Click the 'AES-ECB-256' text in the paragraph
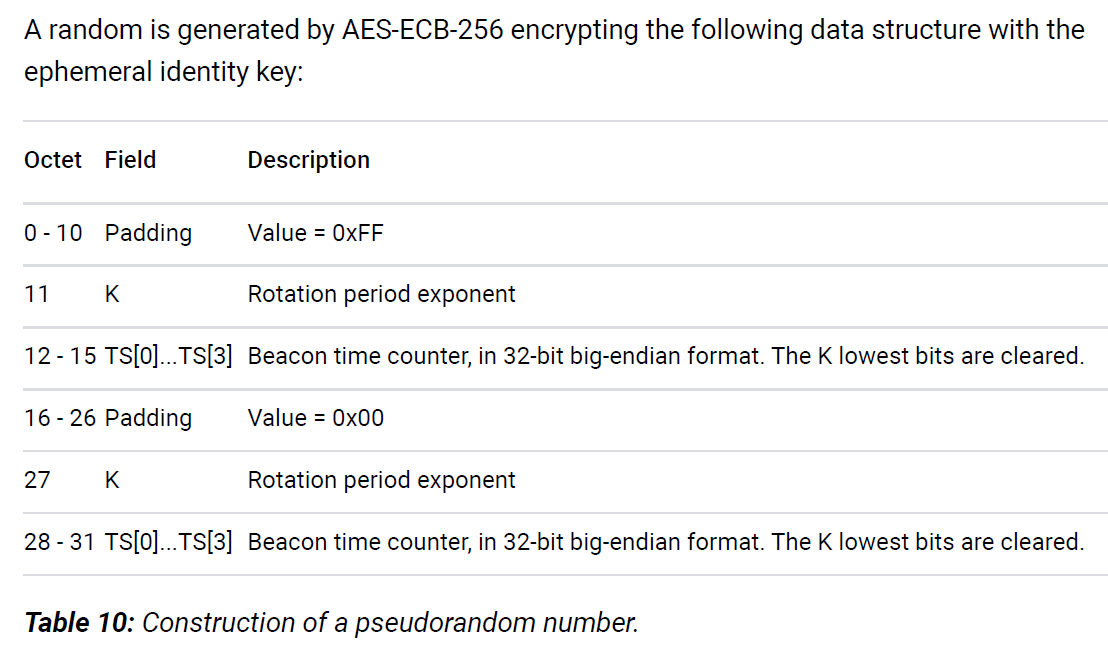1108x647 pixels. coord(423,30)
